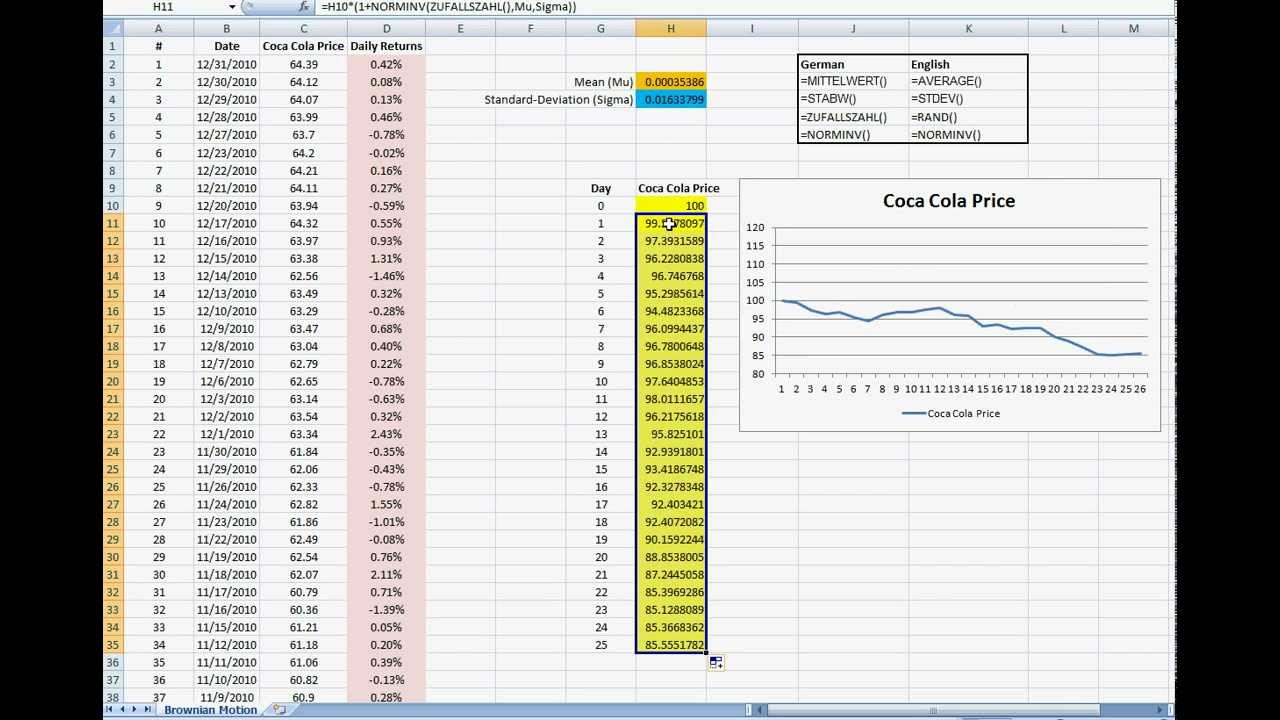Switch to the Brownian Motion sheet tab
The height and width of the screenshot is (720, 1280).
[x=211, y=710]
